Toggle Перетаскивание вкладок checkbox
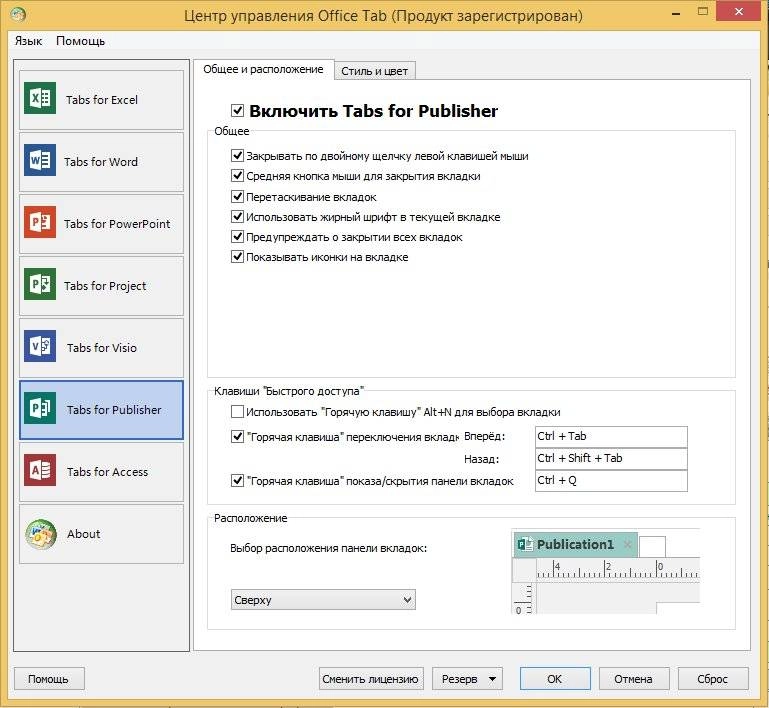This screenshot has height=708, width=769. click(237, 197)
